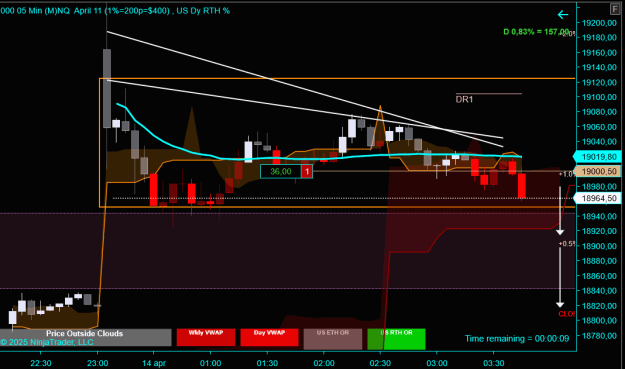Click the D 0,83% = 157,00 text
The image size is (625, 369).
[x=536, y=31]
